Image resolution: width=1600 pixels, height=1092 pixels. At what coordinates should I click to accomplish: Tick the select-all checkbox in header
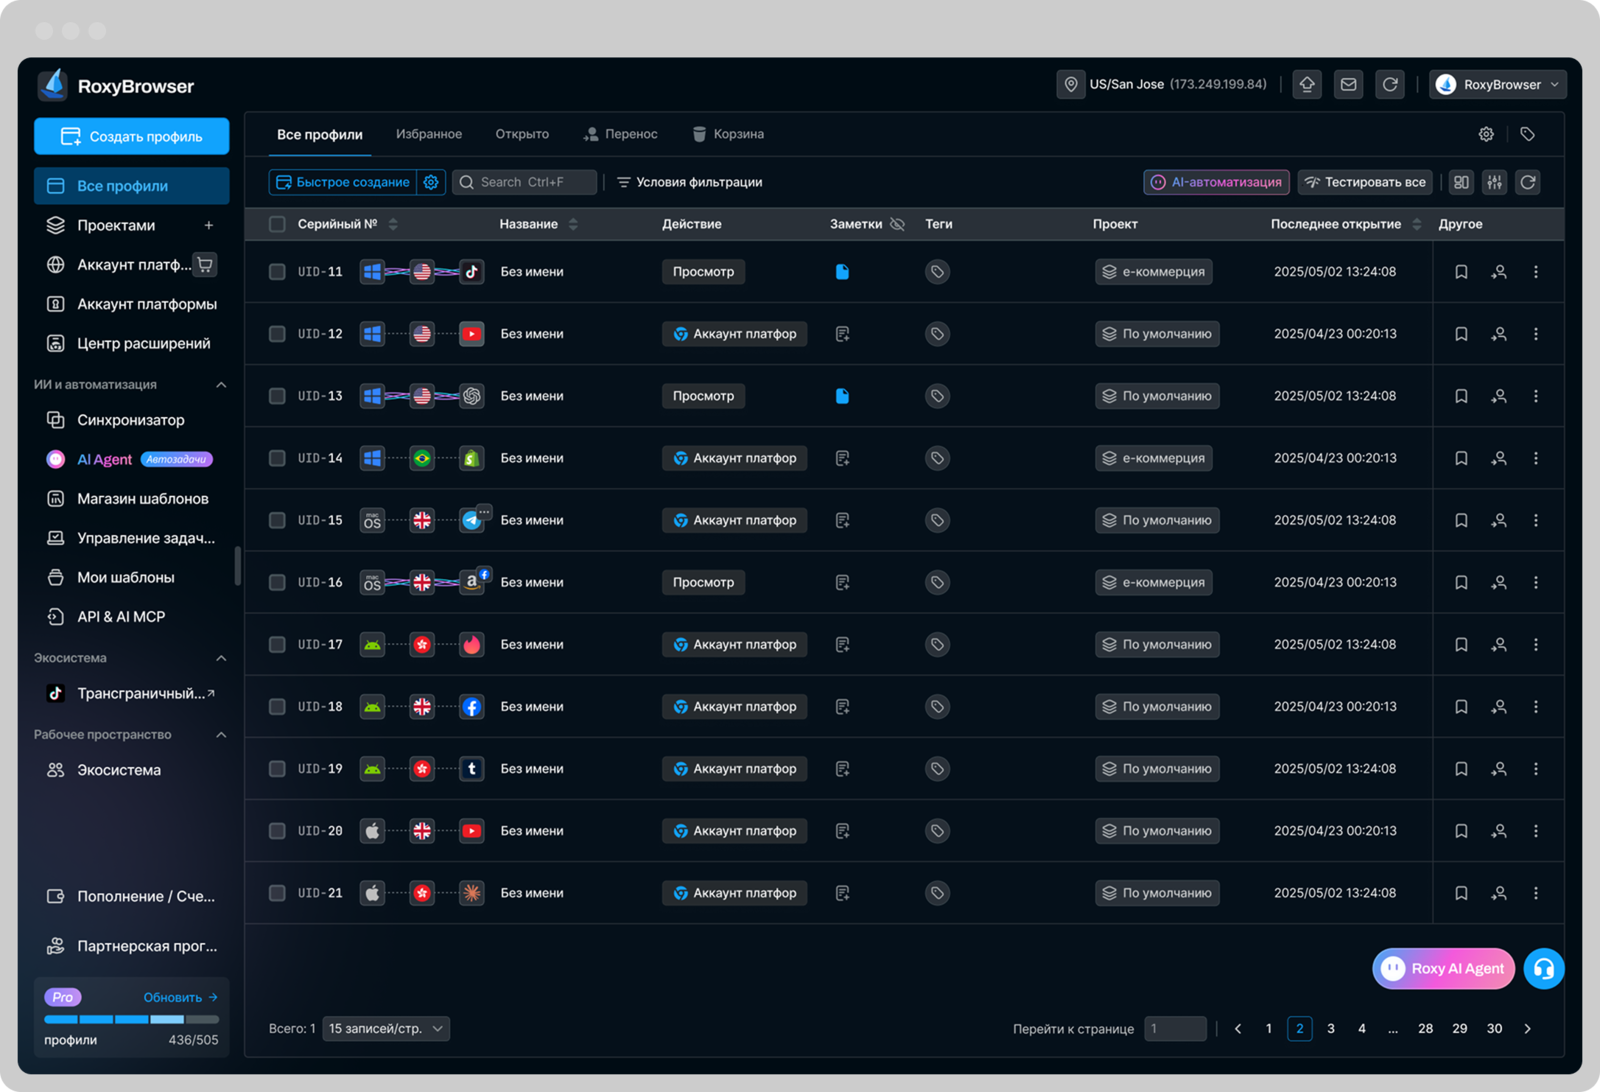click(x=277, y=224)
